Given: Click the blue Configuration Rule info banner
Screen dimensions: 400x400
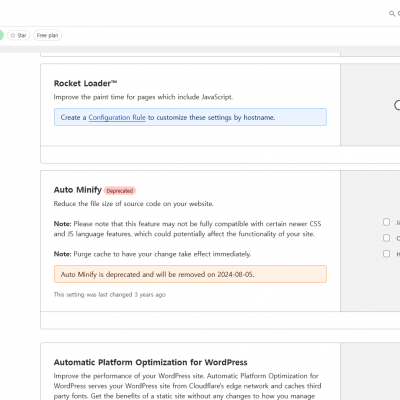Looking at the screenshot, I should (190, 117).
